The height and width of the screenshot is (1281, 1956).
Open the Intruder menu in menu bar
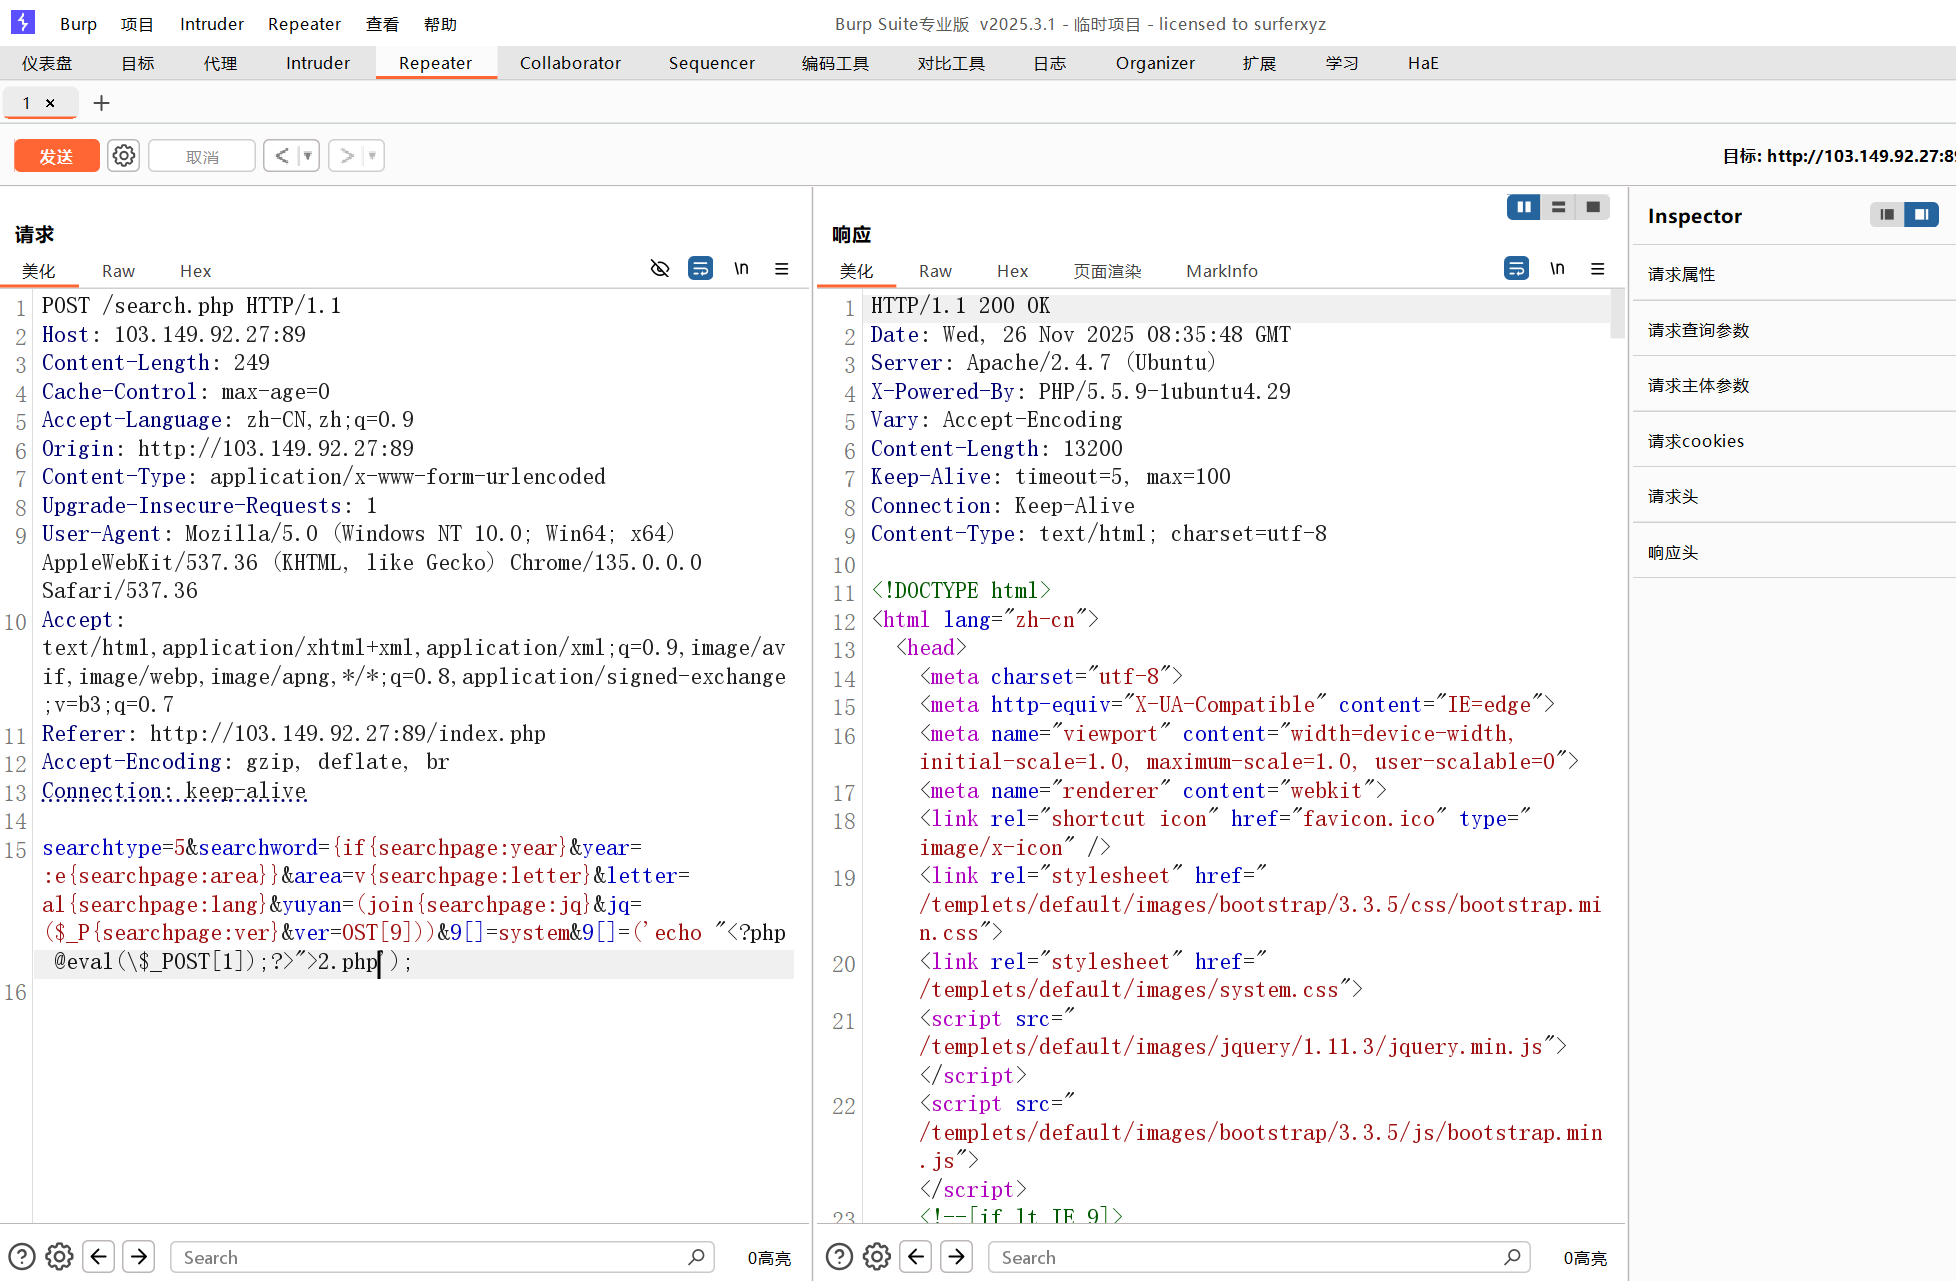click(211, 24)
